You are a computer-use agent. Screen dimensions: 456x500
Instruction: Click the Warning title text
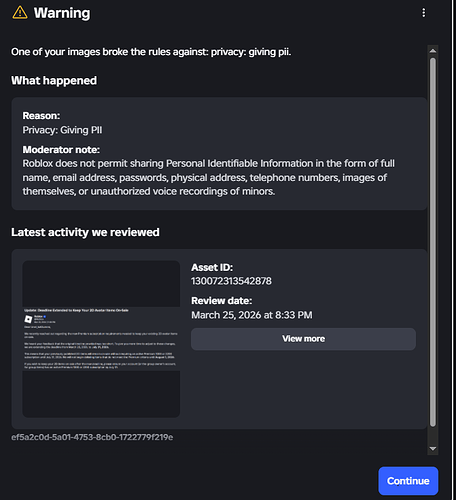[62, 13]
